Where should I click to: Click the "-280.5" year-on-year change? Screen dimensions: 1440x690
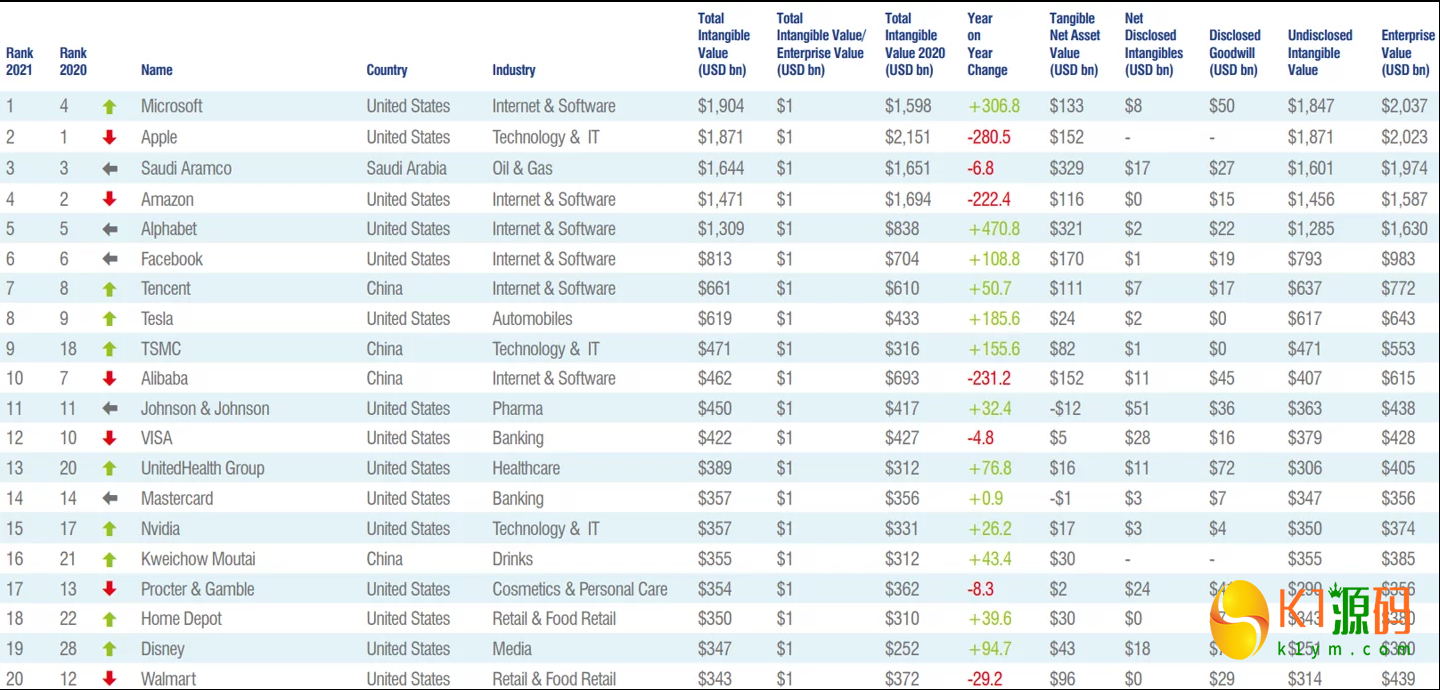coord(990,137)
